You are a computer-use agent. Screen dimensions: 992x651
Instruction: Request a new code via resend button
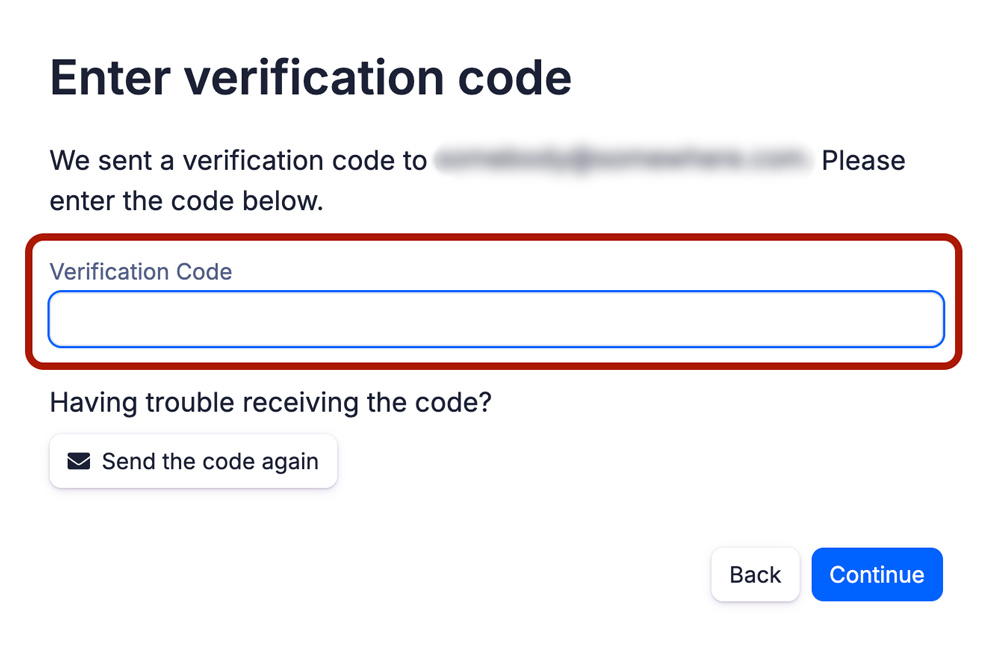point(193,461)
